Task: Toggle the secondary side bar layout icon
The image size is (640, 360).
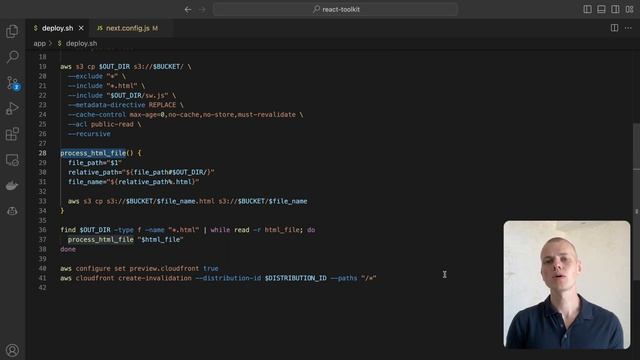Action: 615,9
